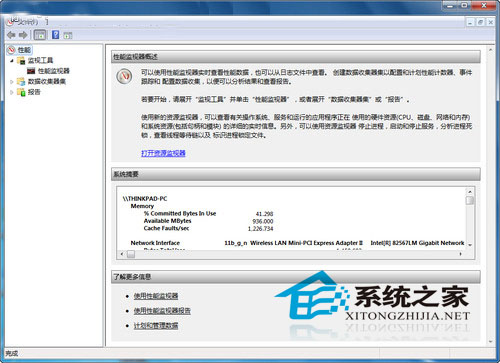The image size is (500, 363).
Task: Click system summary horizontal scroll right arrow
Action: point(461,254)
